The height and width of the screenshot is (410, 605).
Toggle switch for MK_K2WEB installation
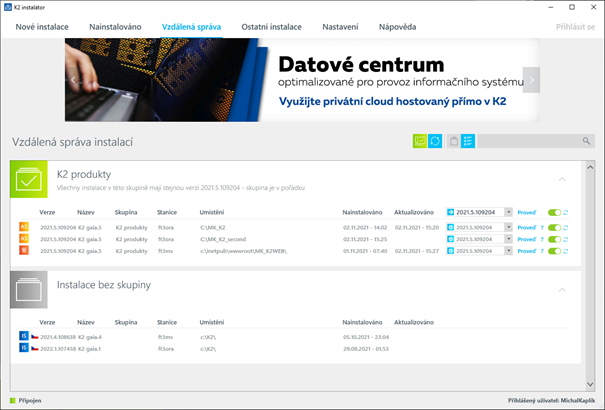(x=554, y=251)
